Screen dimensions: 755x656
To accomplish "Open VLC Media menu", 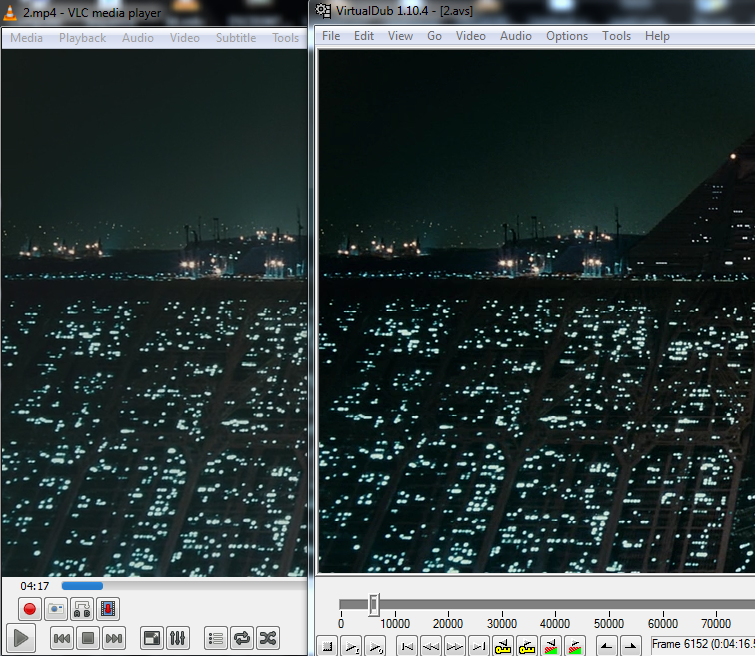I will [26, 38].
